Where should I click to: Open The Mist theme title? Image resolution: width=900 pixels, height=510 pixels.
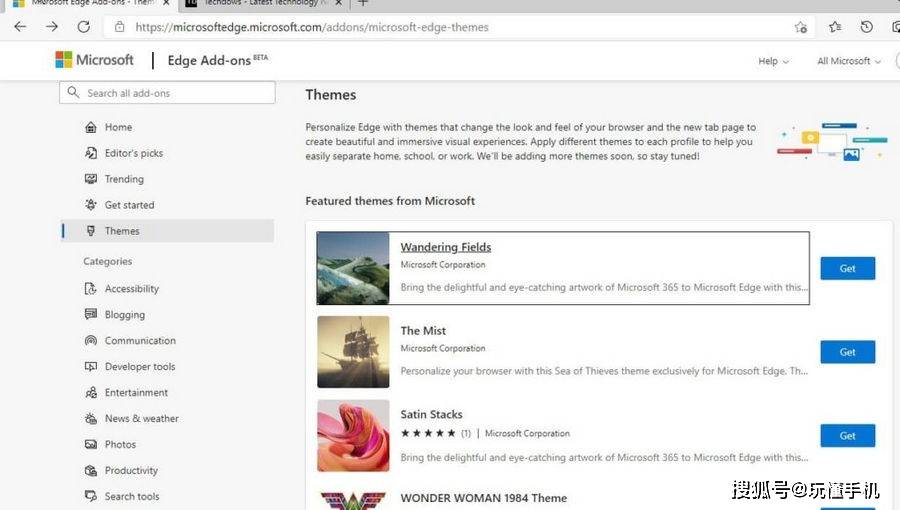(423, 330)
